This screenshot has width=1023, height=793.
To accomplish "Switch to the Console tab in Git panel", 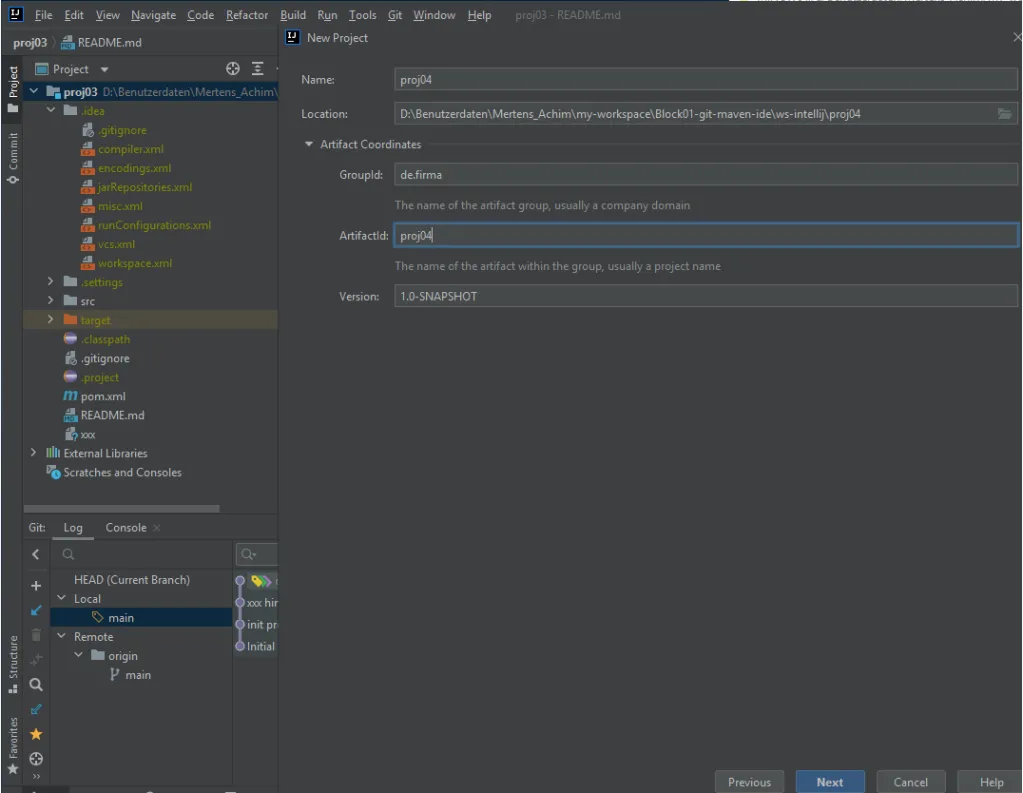I will (126, 527).
